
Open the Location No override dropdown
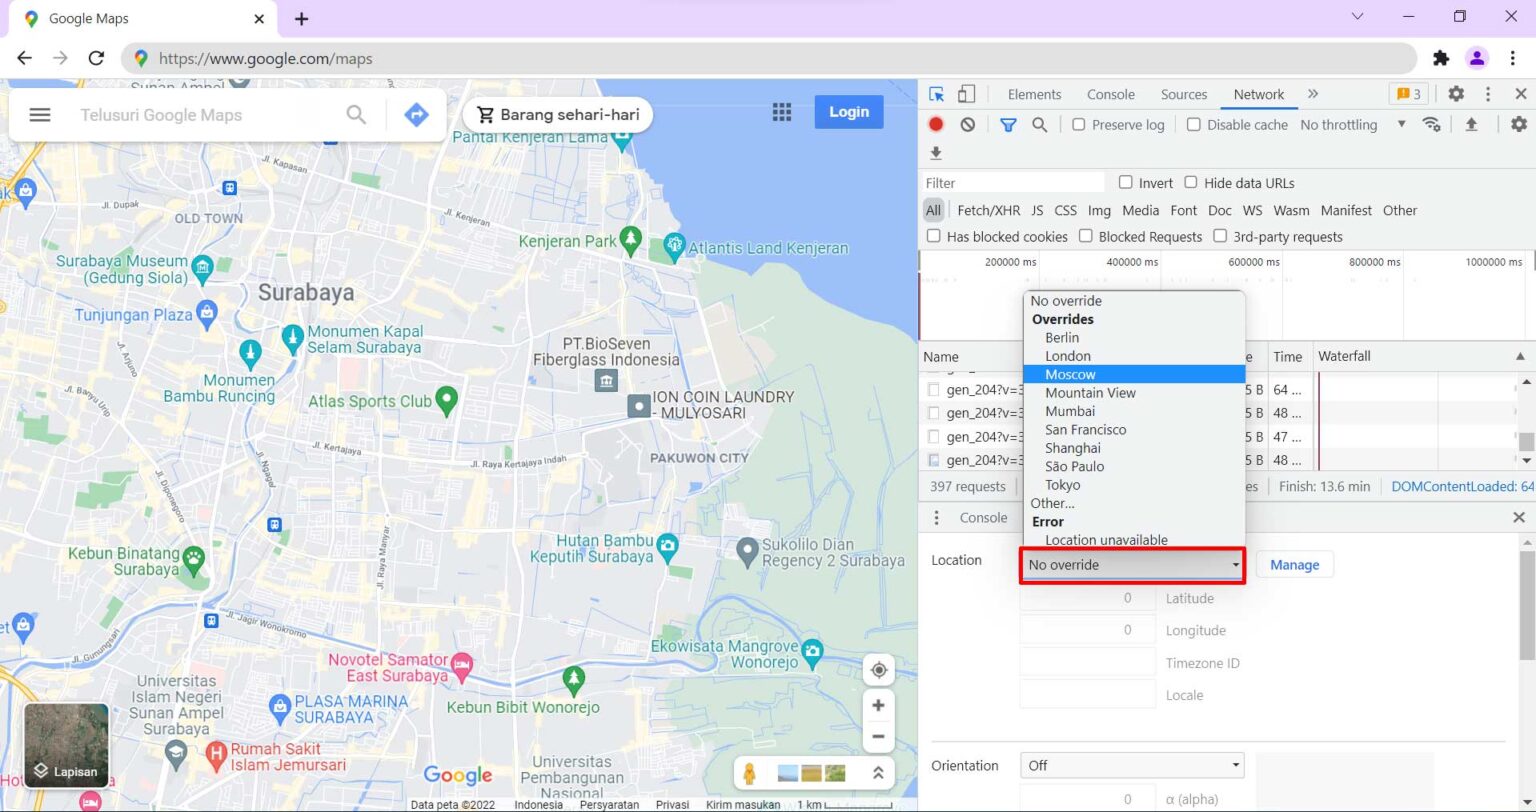(x=1132, y=565)
